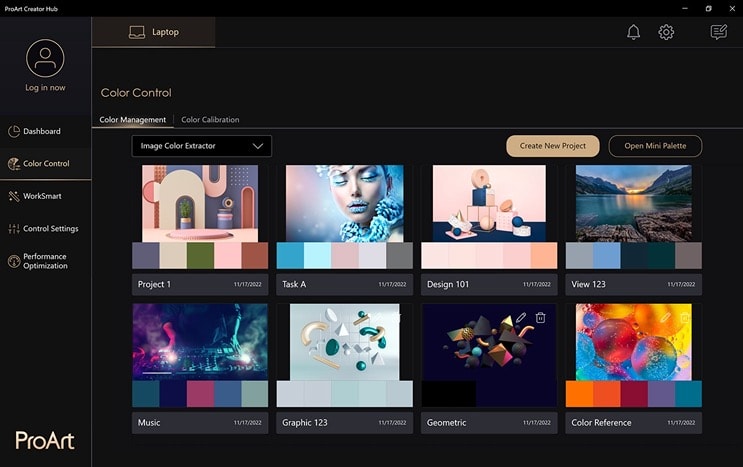Pick the bright orange swatch in Color Reference
This screenshot has height=467, width=743.
pyautogui.click(x=579, y=394)
